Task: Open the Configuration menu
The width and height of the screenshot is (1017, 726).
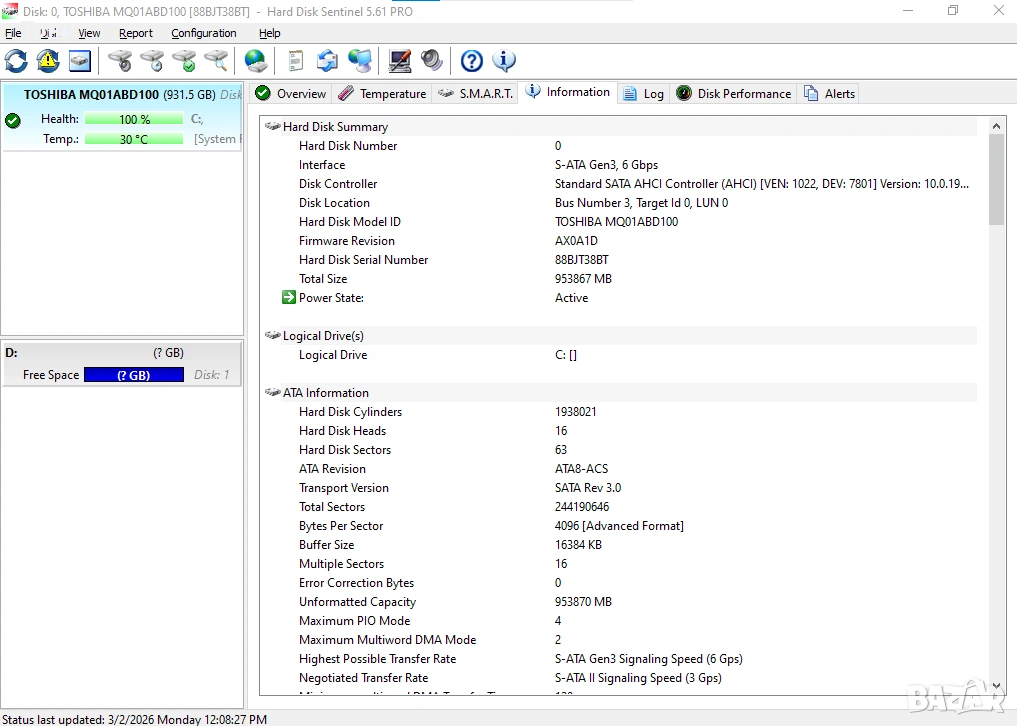Action: tap(203, 33)
